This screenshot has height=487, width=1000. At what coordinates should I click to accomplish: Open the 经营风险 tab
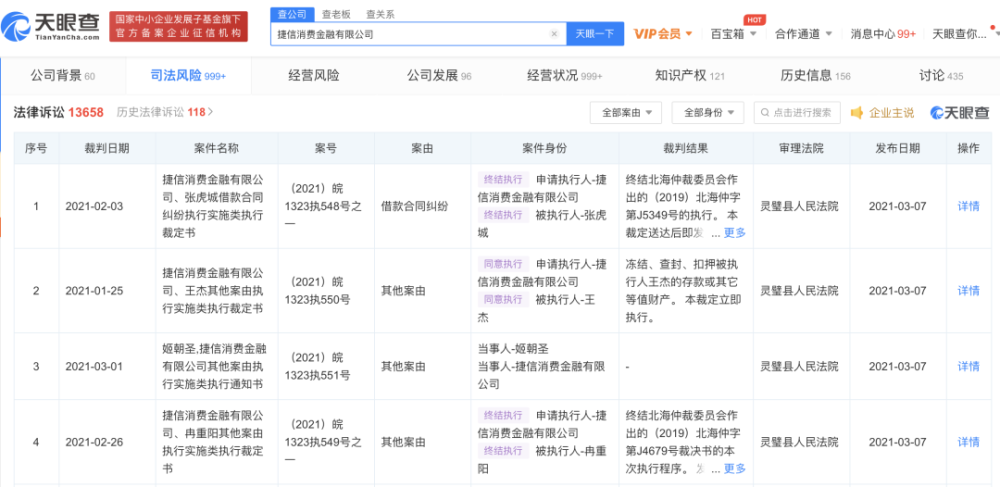(313, 76)
